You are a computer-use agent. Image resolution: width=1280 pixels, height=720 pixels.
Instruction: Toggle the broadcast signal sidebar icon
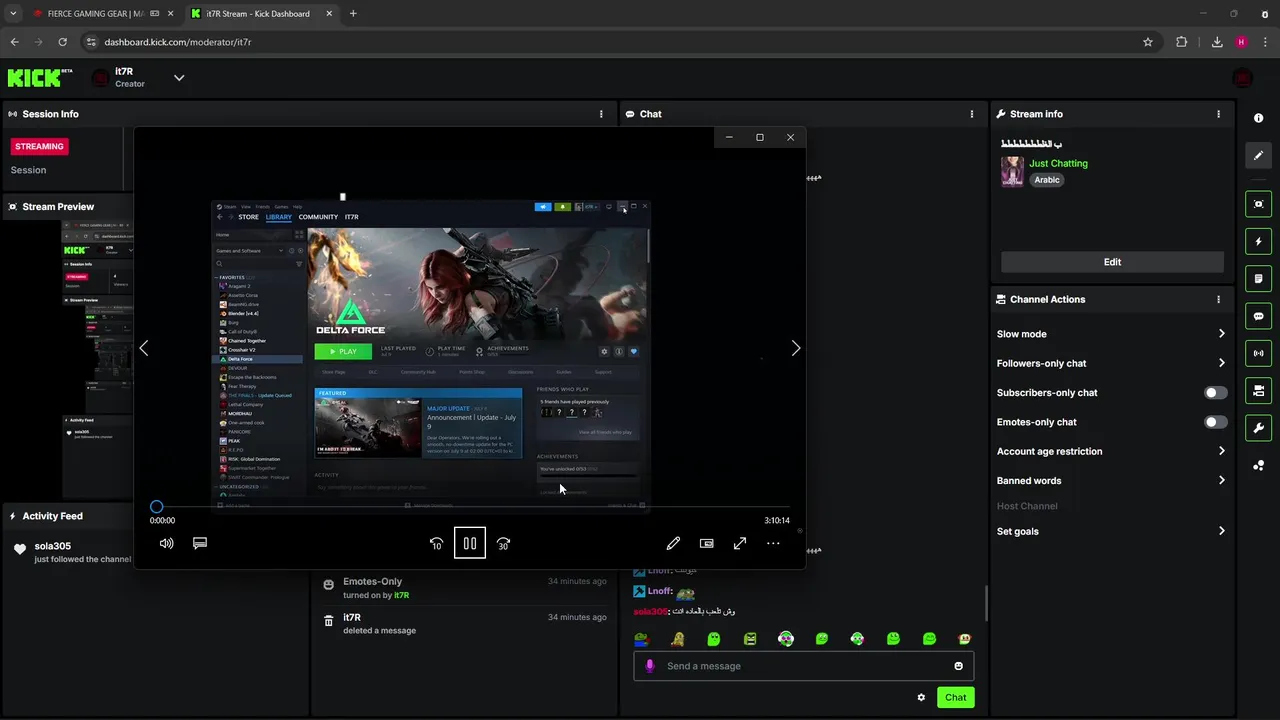coord(1258,353)
